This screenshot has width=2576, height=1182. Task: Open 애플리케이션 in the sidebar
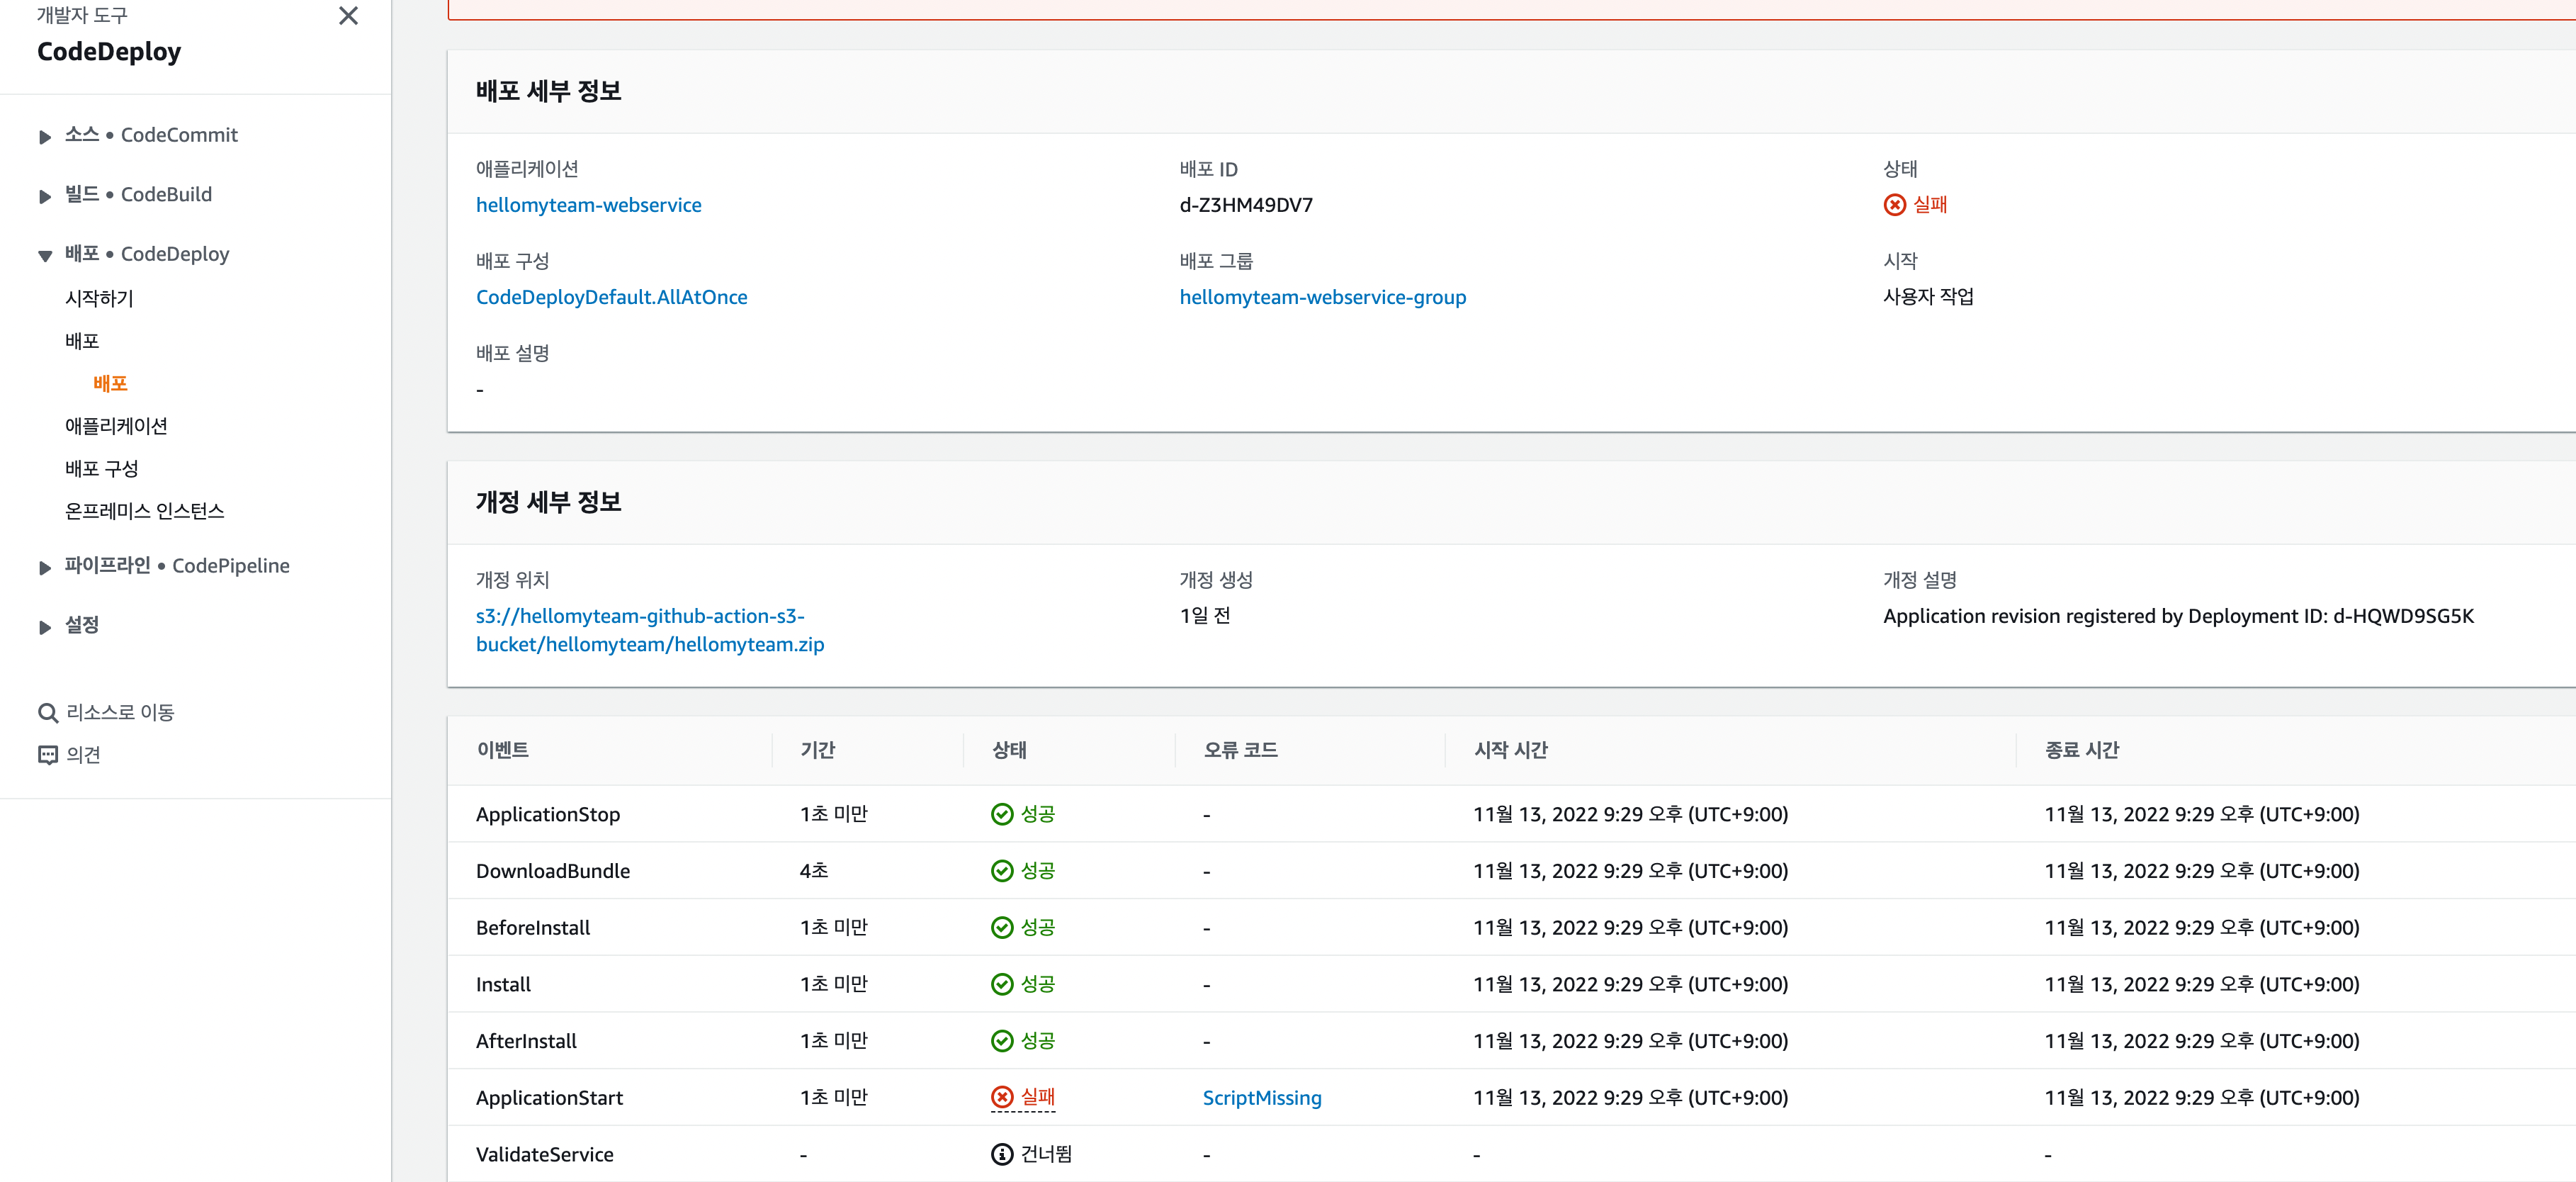[116, 426]
